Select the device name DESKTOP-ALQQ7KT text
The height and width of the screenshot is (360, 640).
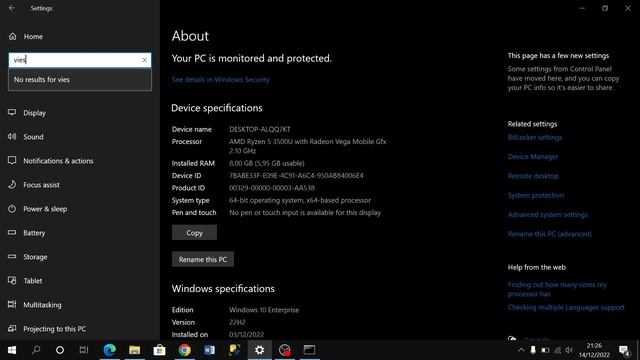pos(260,129)
